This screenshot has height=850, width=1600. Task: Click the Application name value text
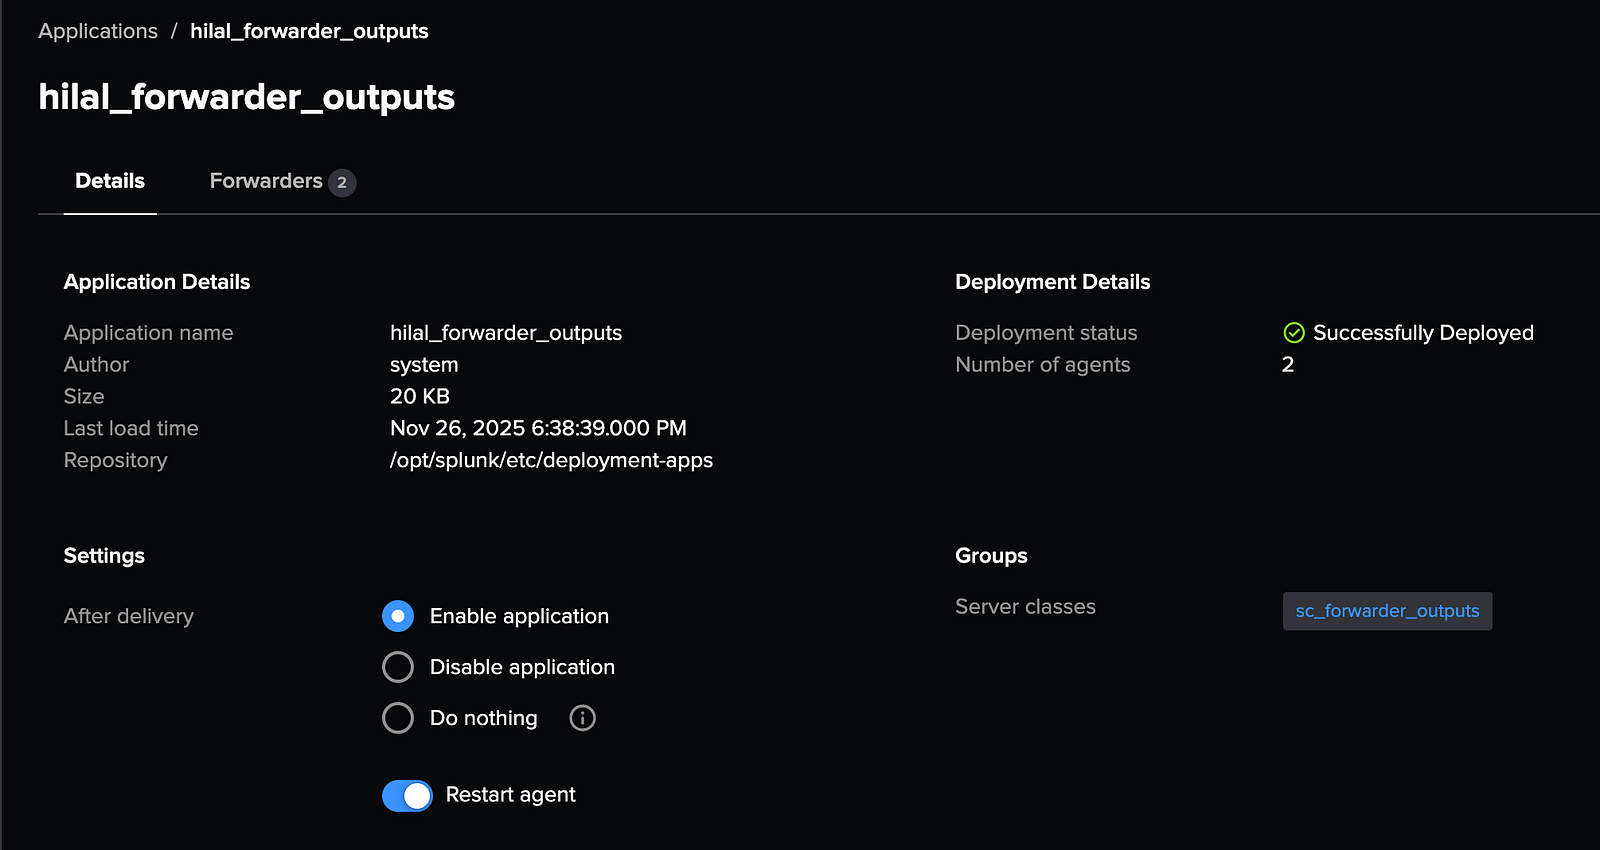point(506,333)
